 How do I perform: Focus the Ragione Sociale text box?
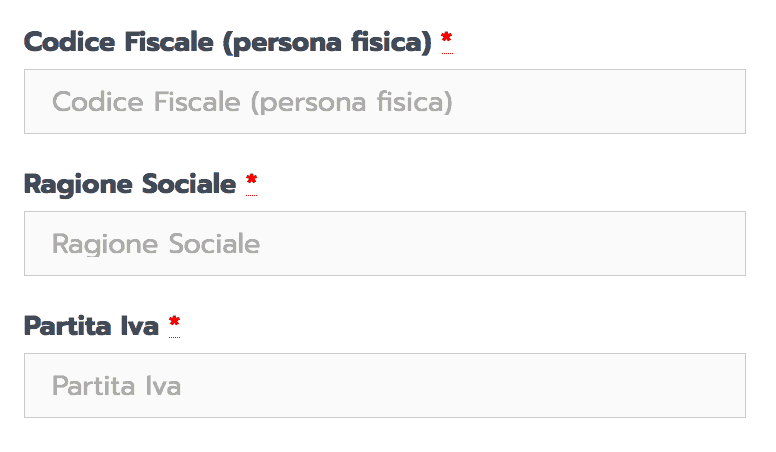tap(385, 244)
